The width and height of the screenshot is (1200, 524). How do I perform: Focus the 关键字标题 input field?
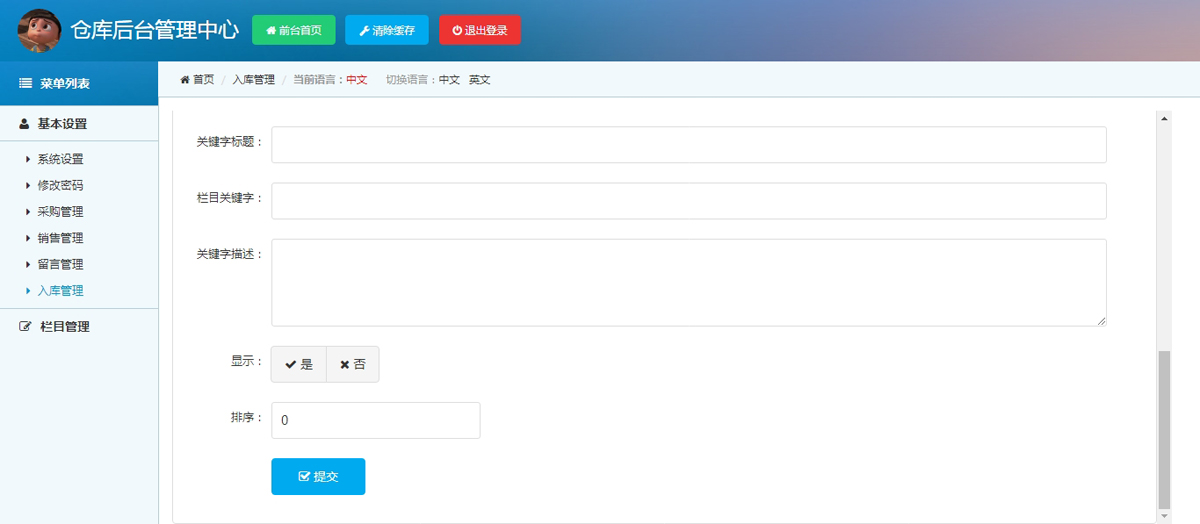[x=689, y=144]
